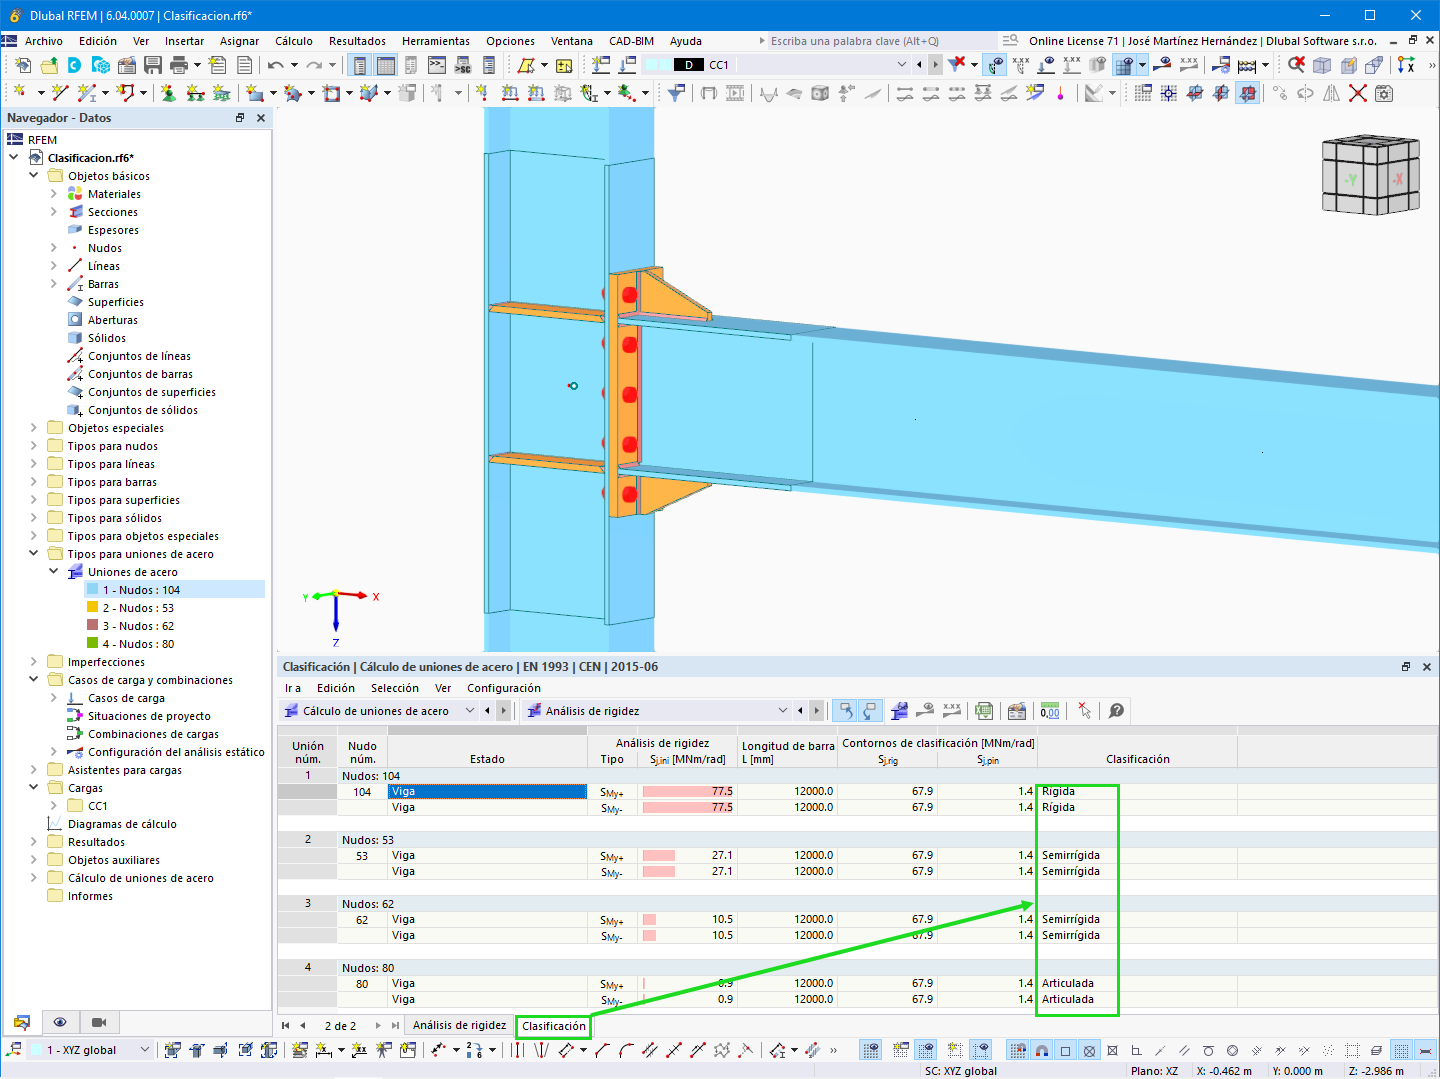
Task: Switch to the Clasificación tab
Action: [x=554, y=1026]
